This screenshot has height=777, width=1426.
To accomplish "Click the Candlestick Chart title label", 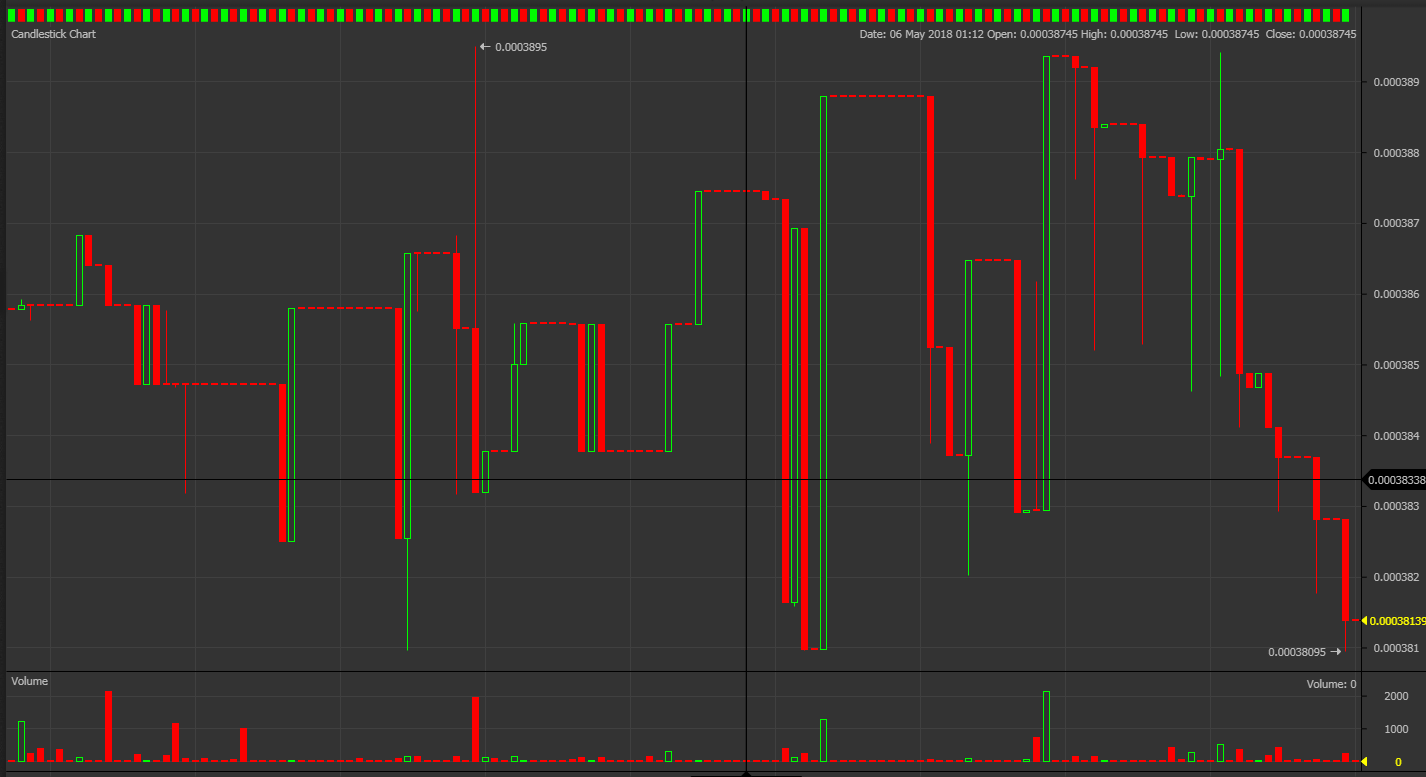I will (53, 33).
